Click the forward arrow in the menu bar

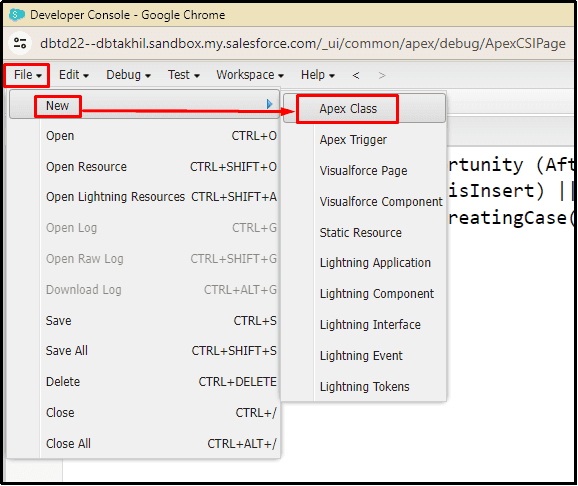382,76
